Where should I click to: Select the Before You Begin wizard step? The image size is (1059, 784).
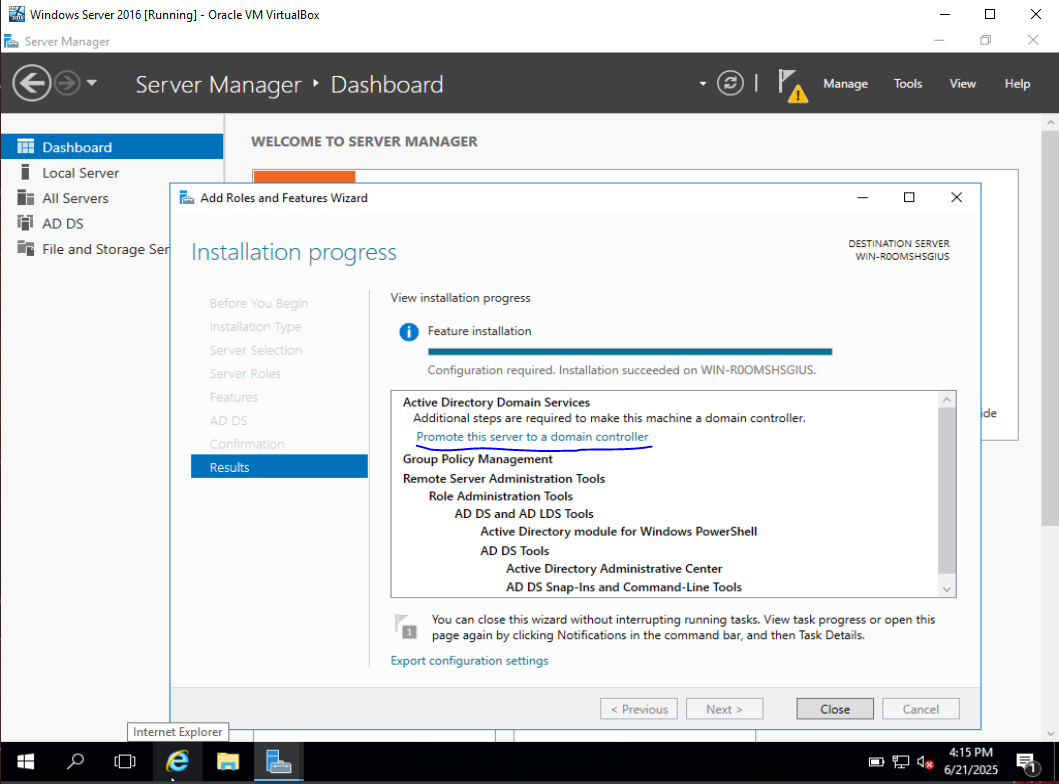(259, 303)
